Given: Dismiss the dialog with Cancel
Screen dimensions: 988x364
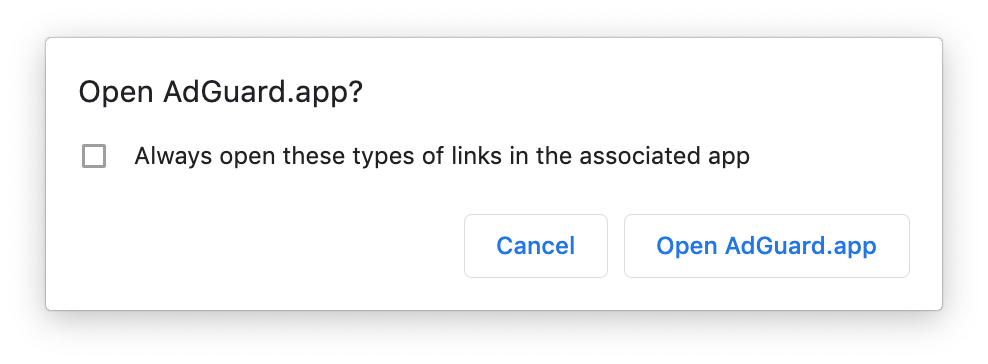Looking at the screenshot, I should tap(536, 246).
